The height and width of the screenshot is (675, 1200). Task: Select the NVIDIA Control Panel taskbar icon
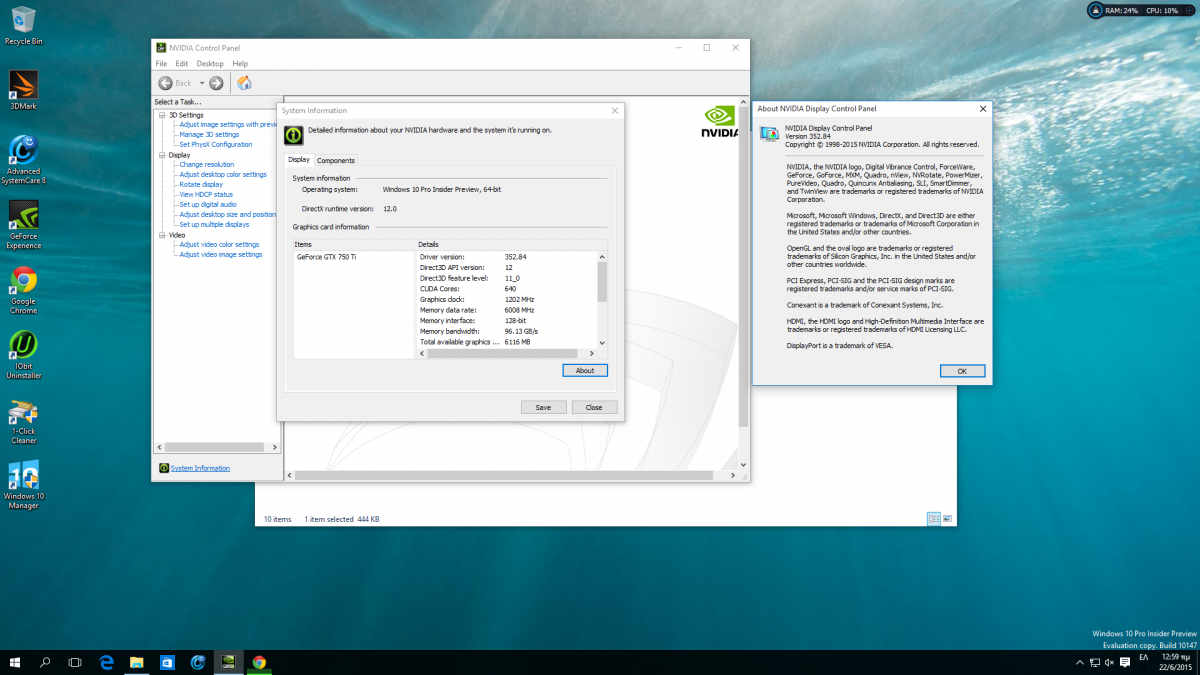pyautogui.click(x=229, y=661)
